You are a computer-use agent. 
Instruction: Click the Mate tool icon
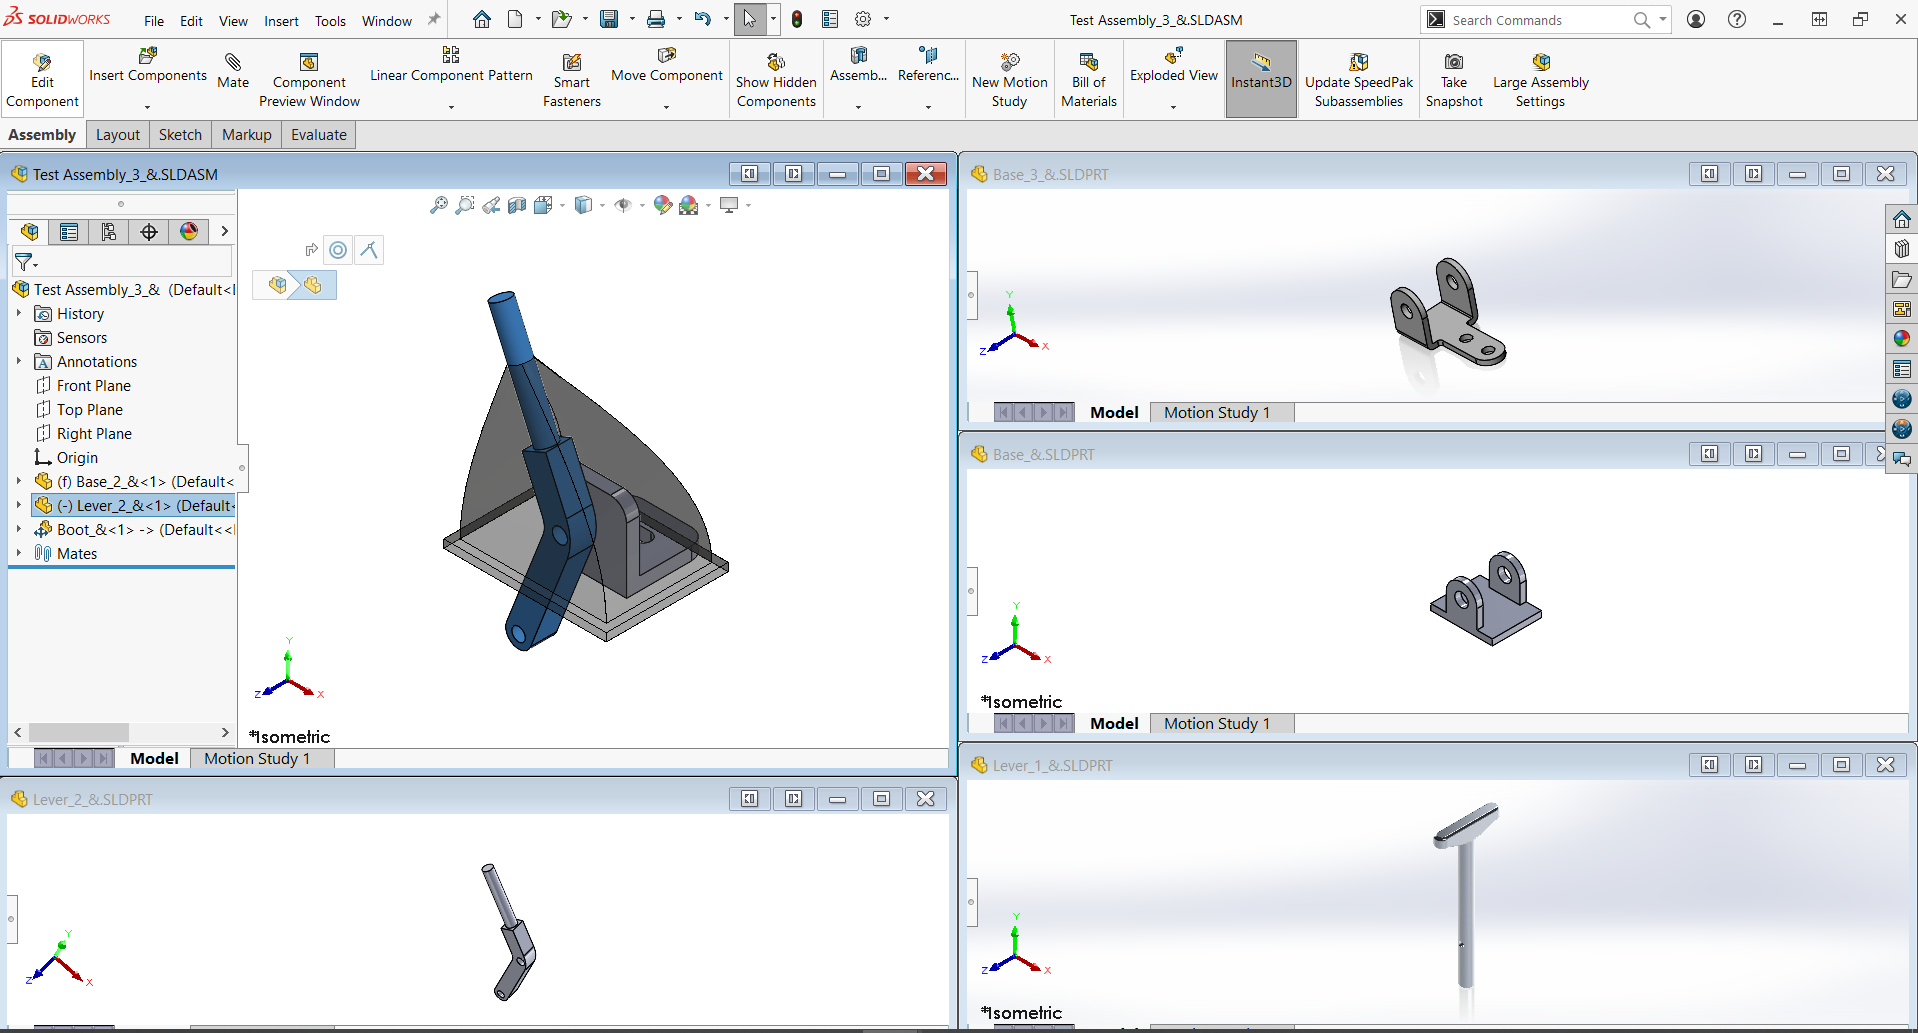tap(233, 63)
